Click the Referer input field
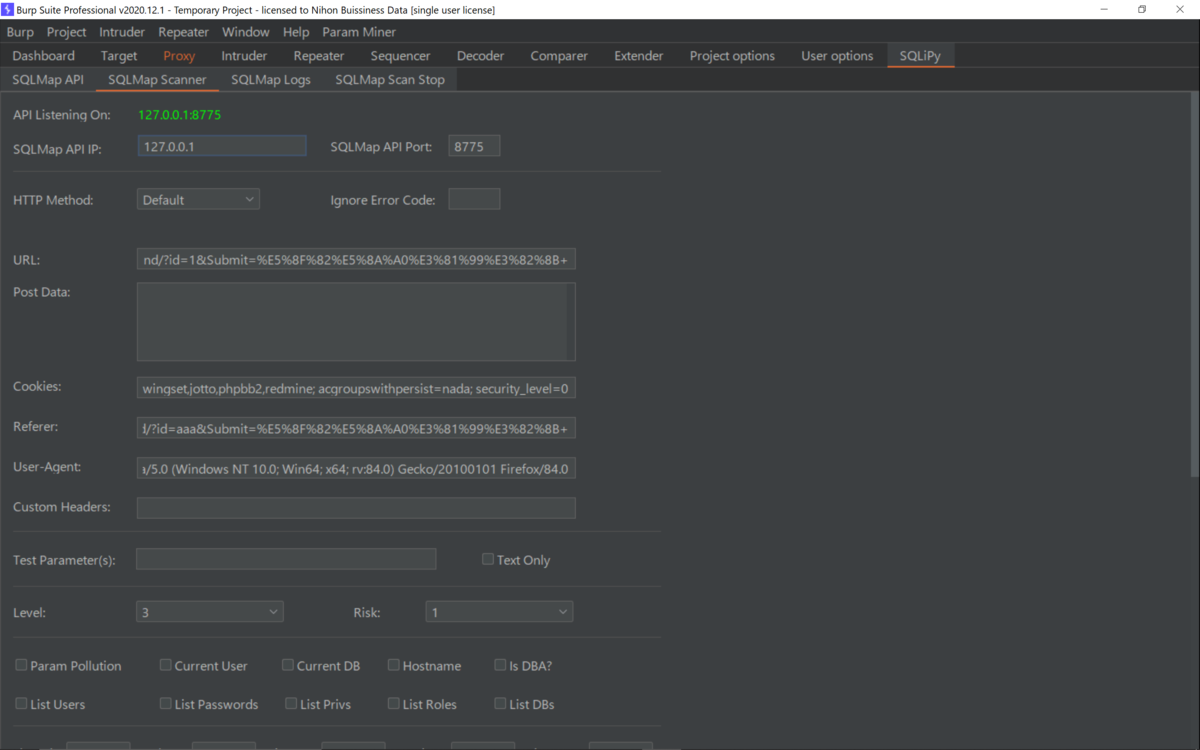The height and width of the screenshot is (750, 1200). click(356, 428)
